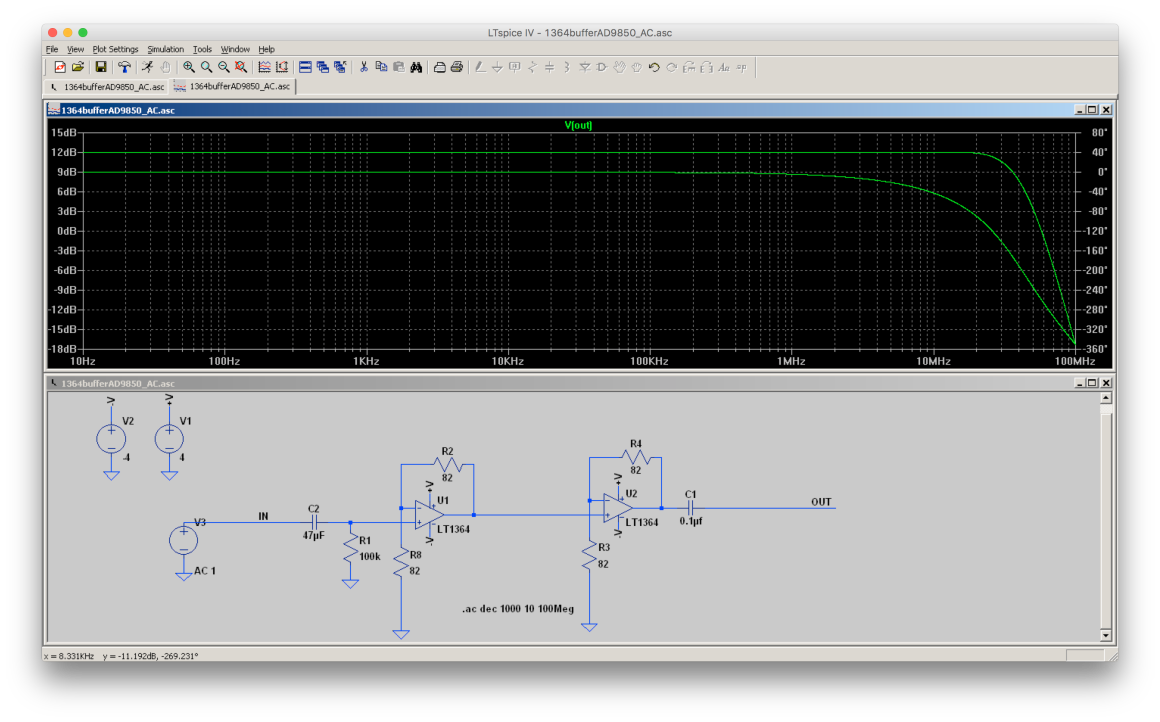Click the macOS red close window button
Image resolution: width=1160 pixels, height=722 pixels.
click(53, 33)
